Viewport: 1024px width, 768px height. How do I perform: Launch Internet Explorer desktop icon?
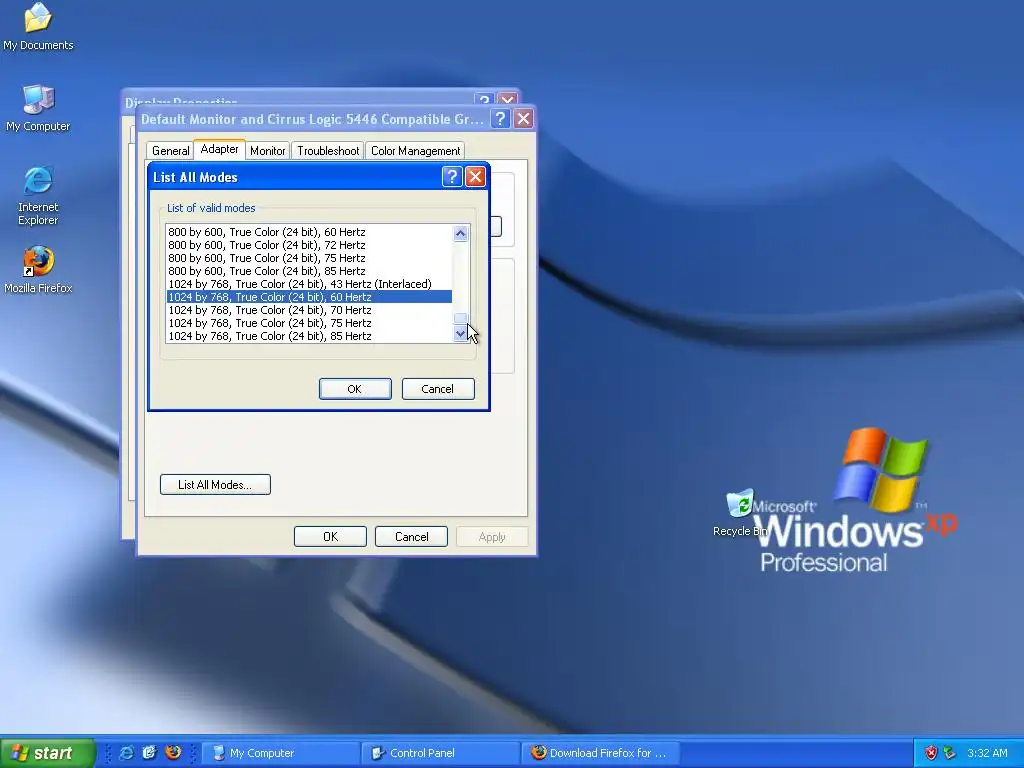tap(38, 196)
